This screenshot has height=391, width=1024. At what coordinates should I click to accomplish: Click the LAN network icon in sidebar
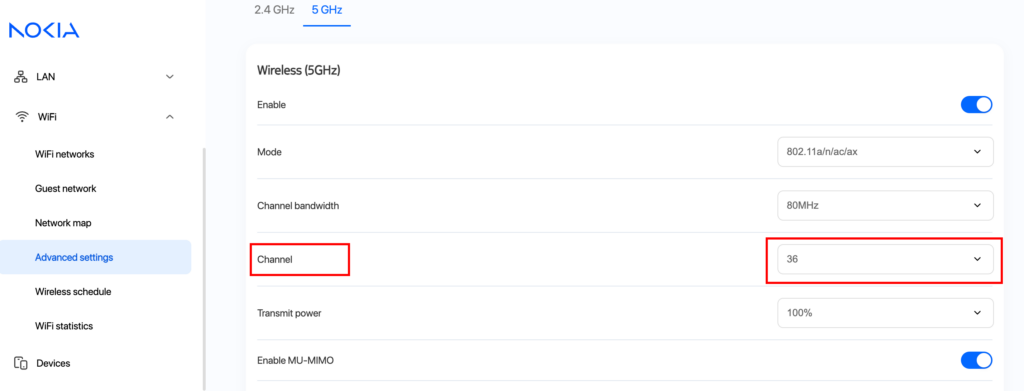tap(21, 77)
